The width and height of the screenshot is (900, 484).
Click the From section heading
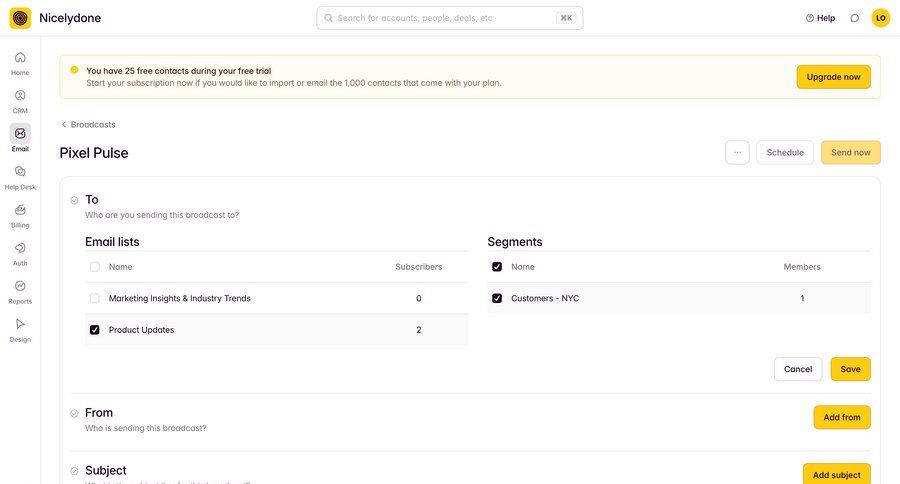point(99,413)
